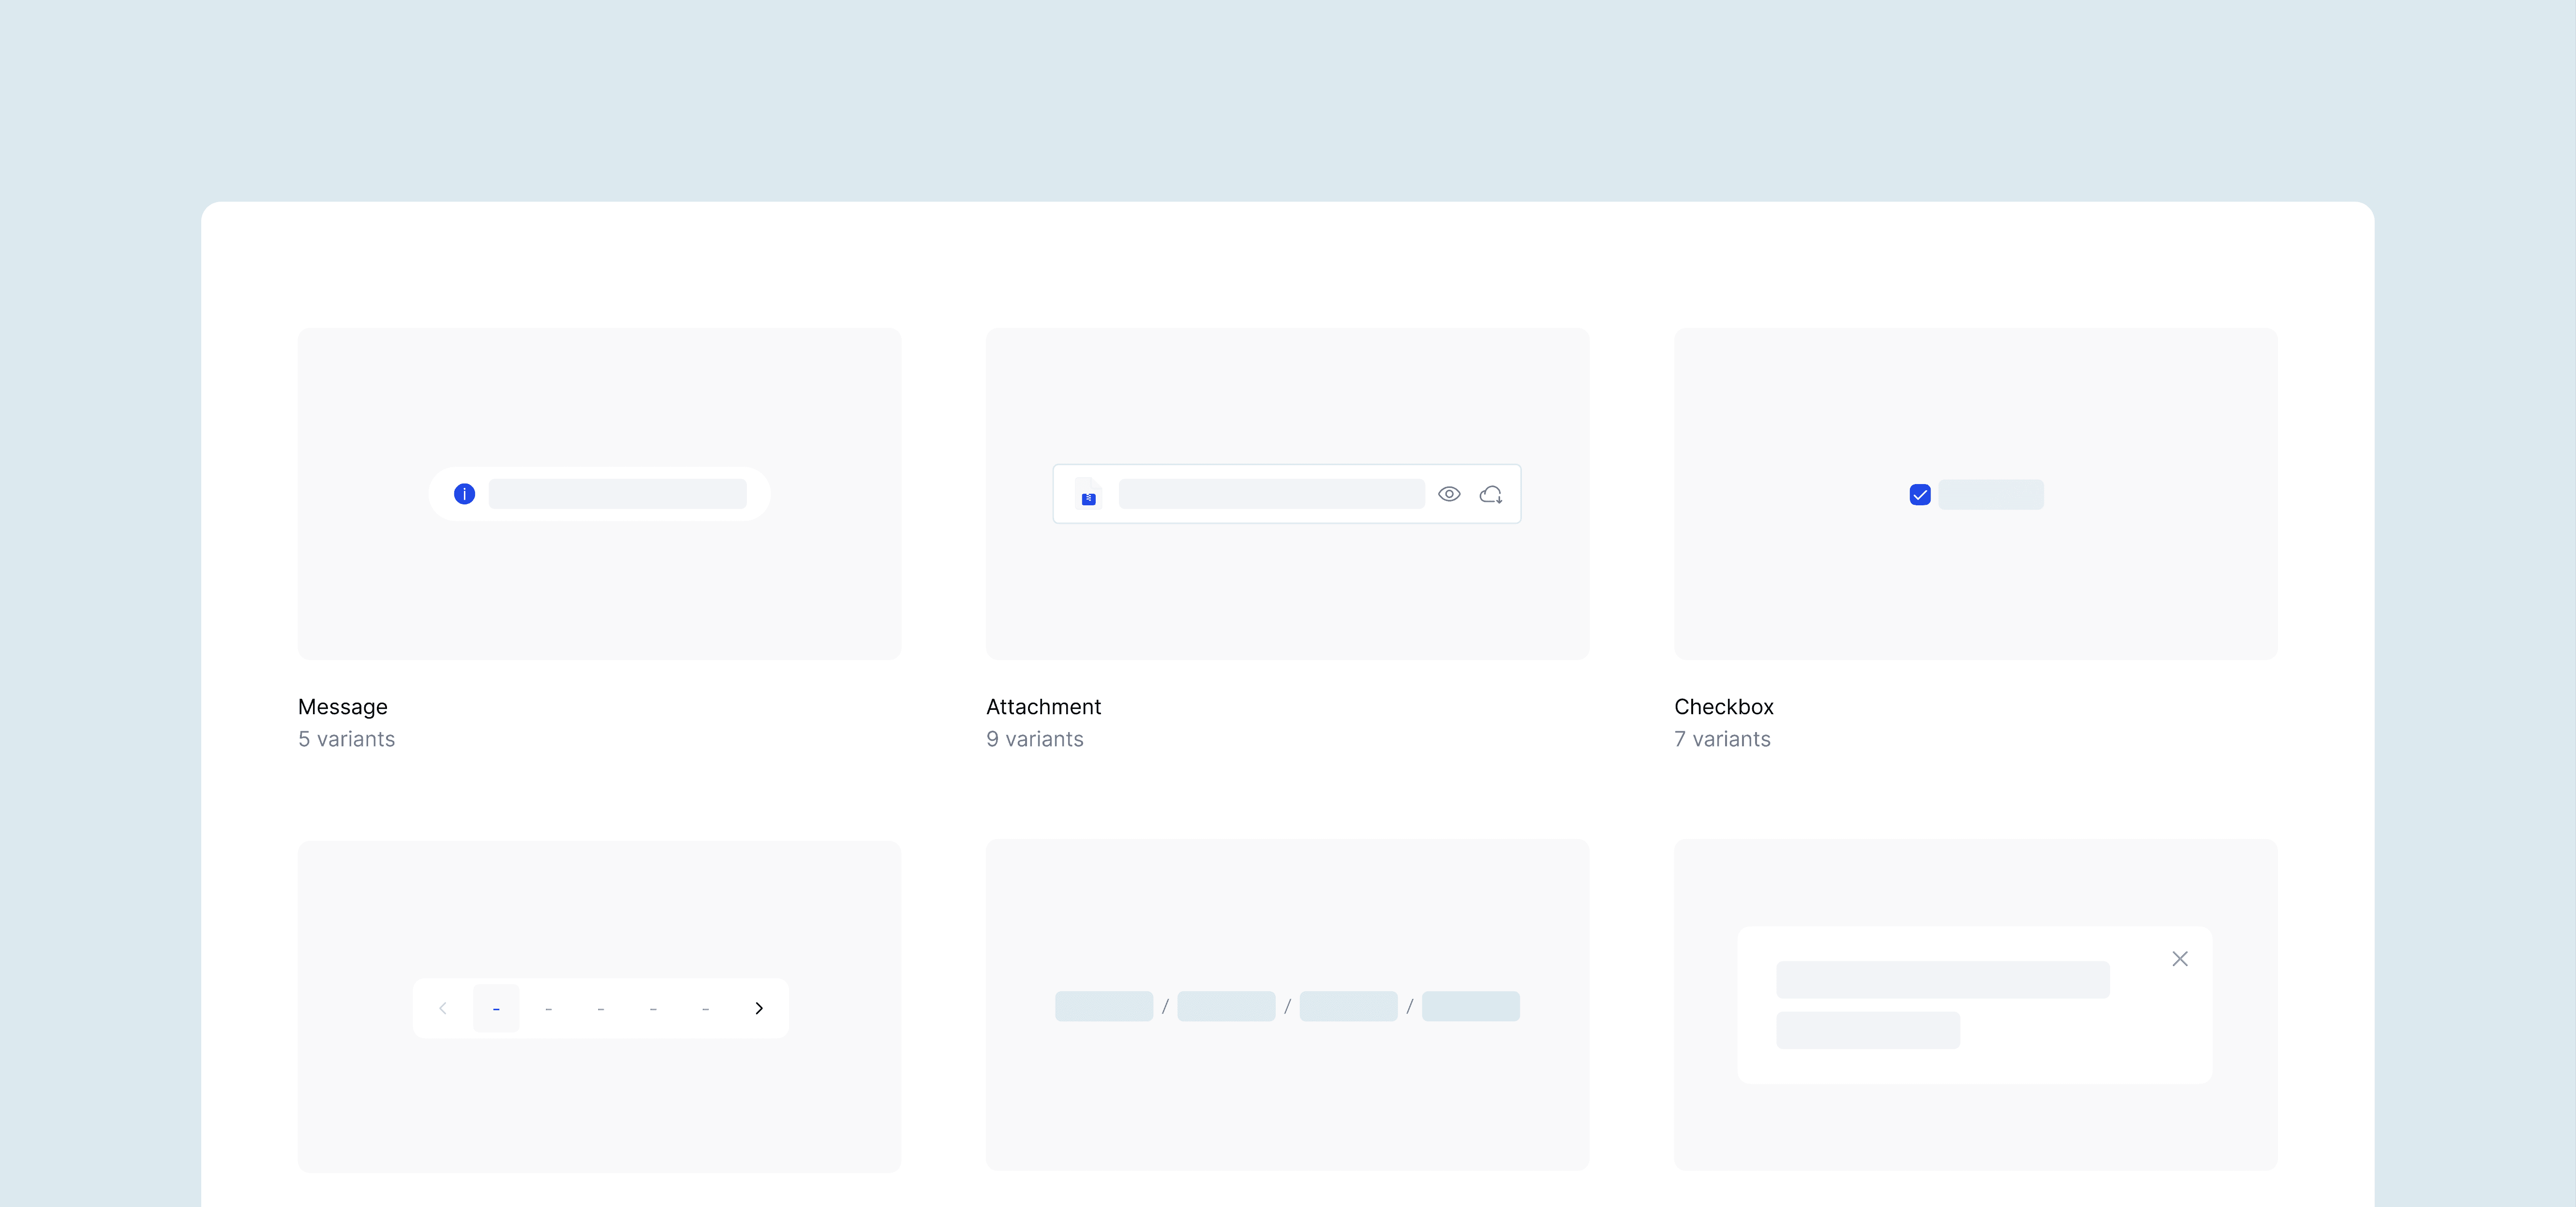Image resolution: width=2576 pixels, height=1207 pixels.
Task: Click the pagination previous arrow
Action: pyautogui.click(x=443, y=1008)
